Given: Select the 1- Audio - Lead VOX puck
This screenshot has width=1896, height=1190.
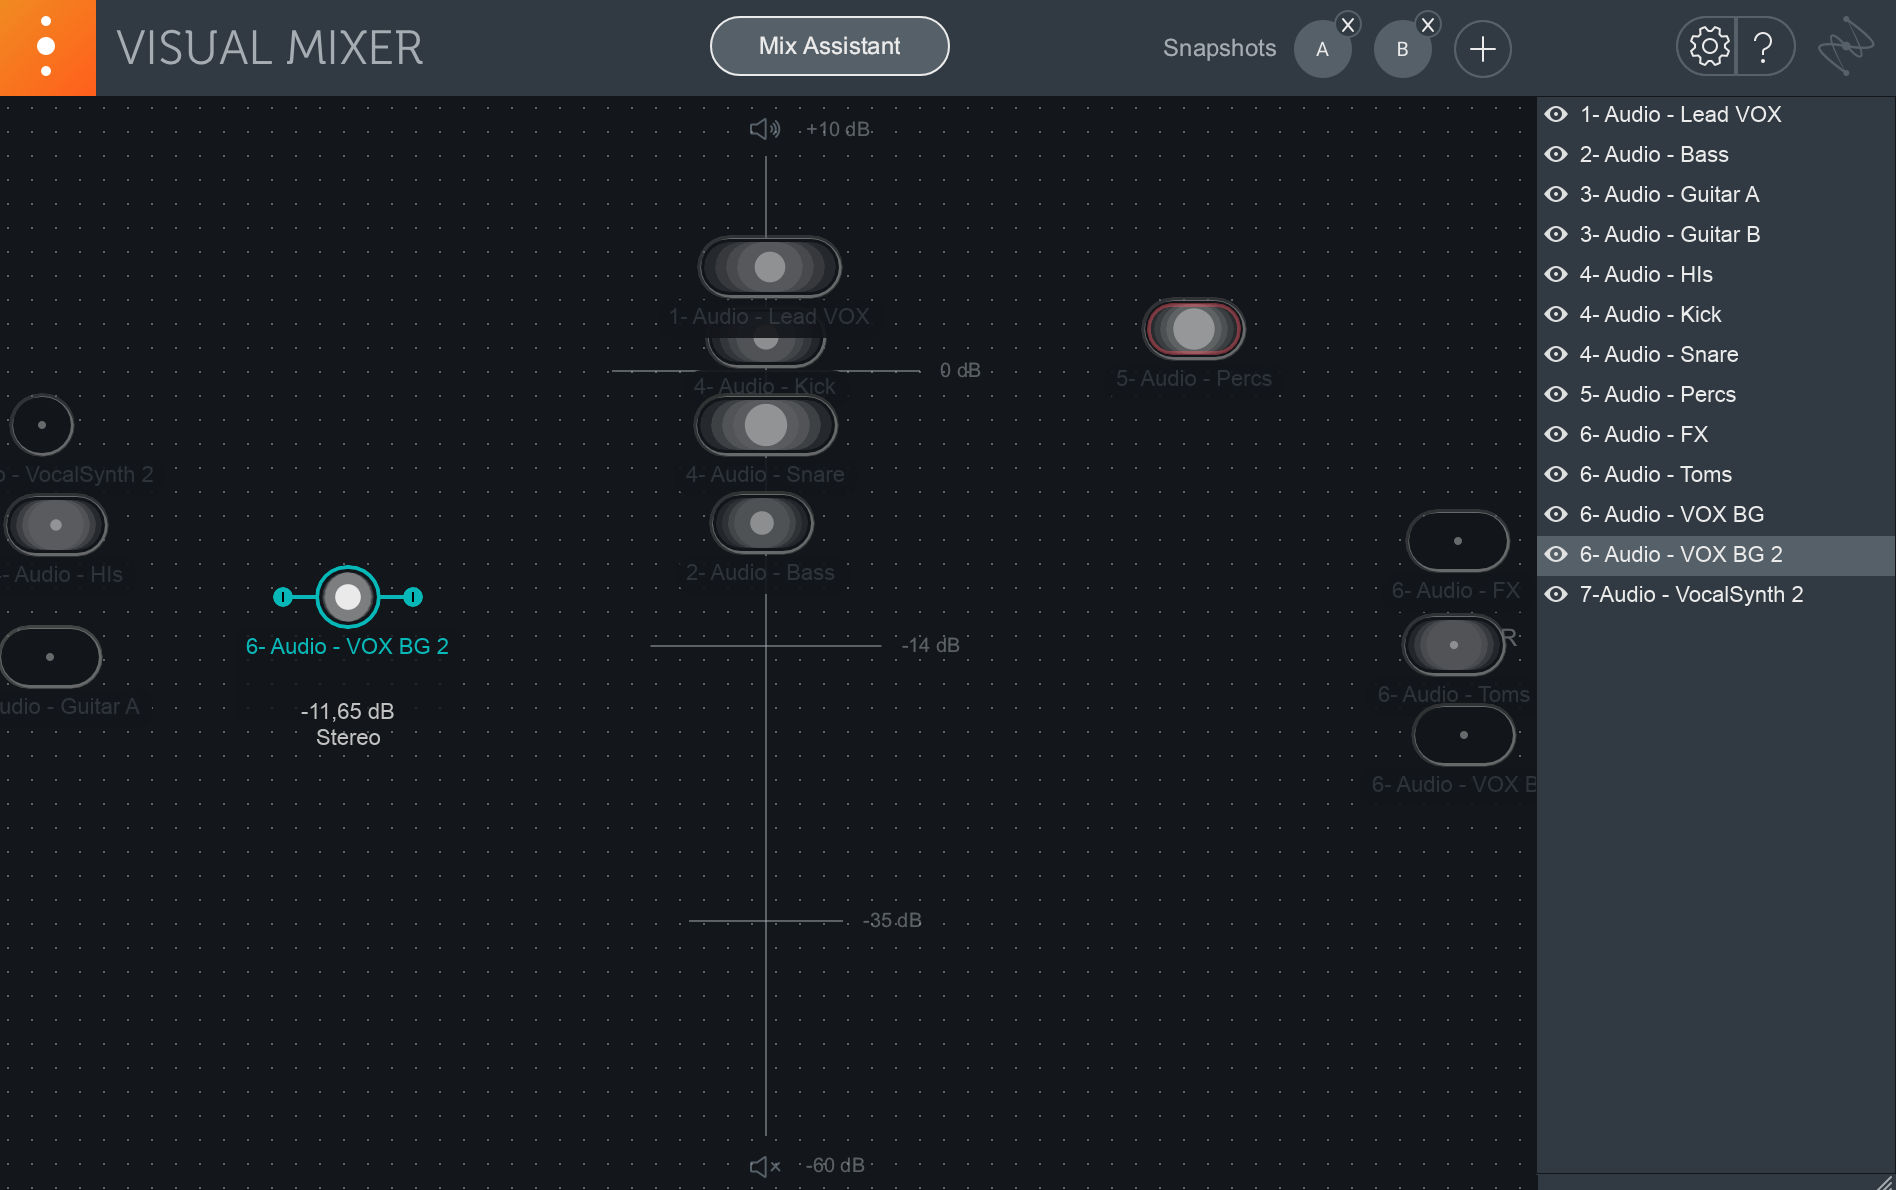Looking at the screenshot, I should [769, 266].
